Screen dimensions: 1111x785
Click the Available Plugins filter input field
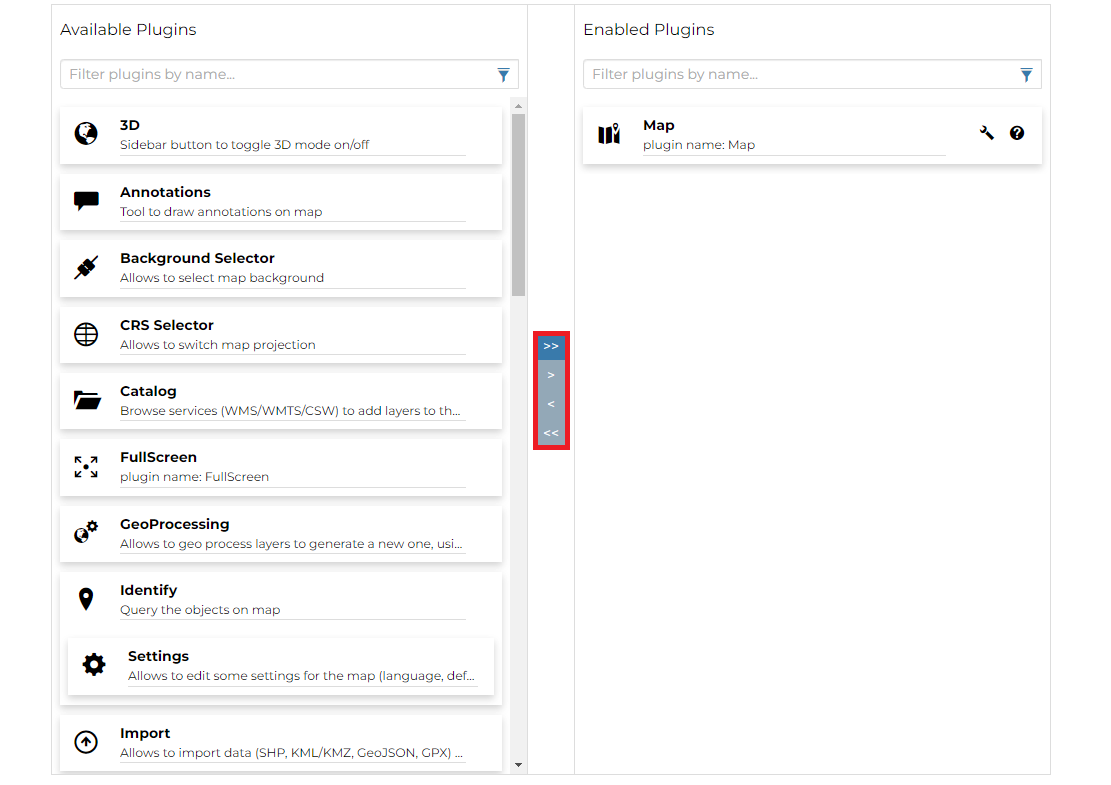(250, 74)
